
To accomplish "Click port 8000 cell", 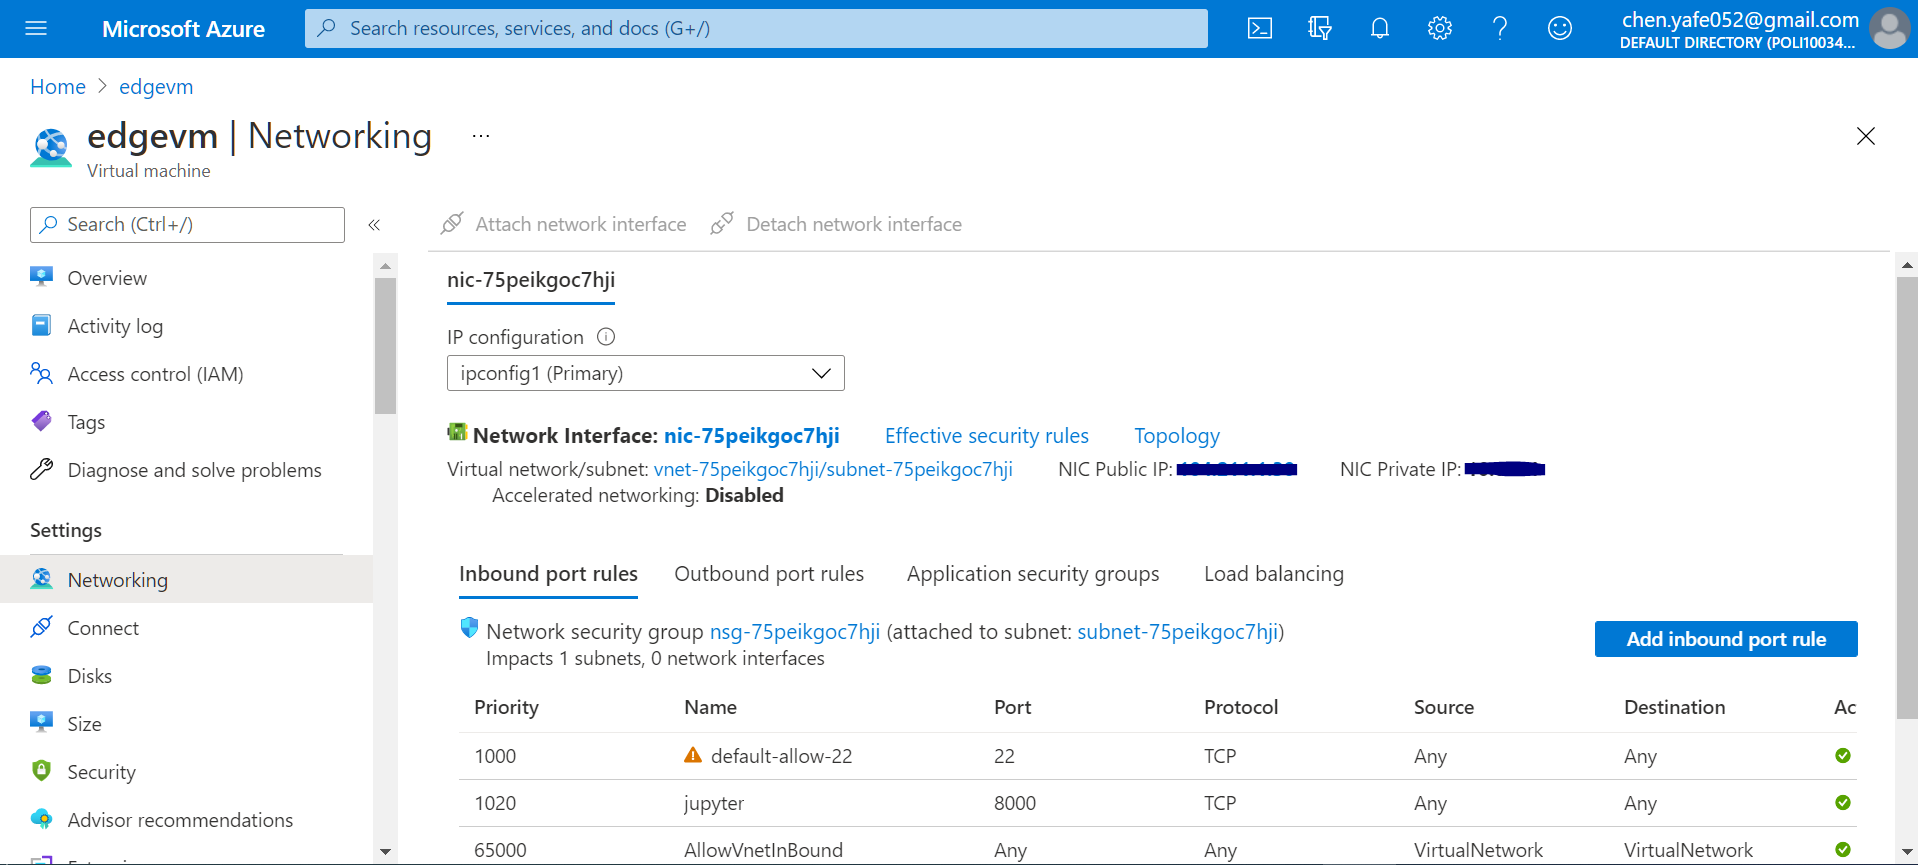I will [x=1015, y=803].
